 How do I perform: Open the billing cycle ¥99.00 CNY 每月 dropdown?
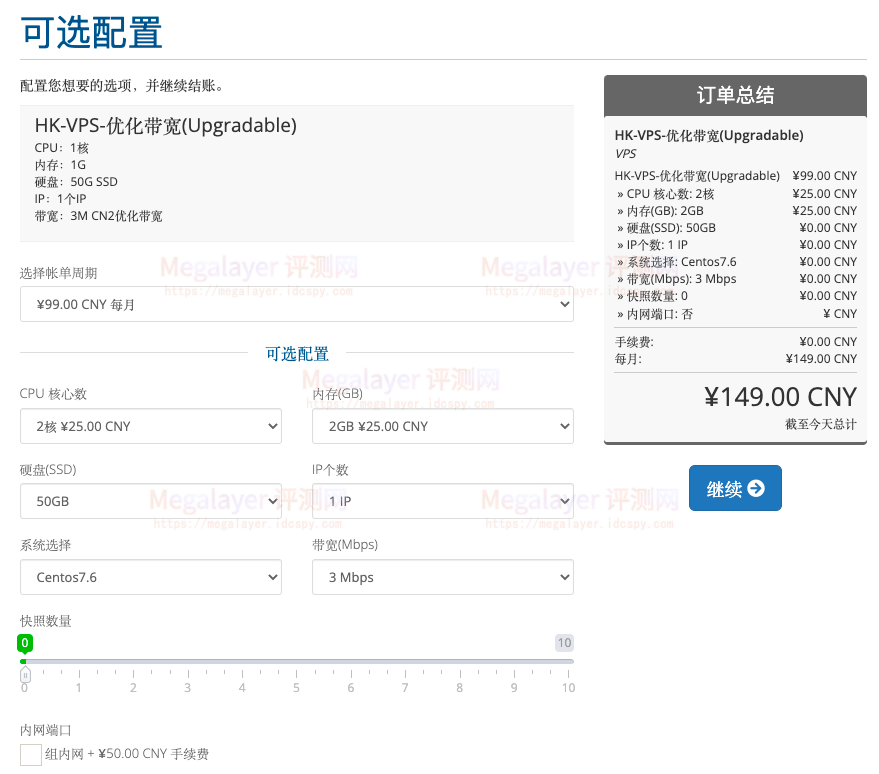297,304
